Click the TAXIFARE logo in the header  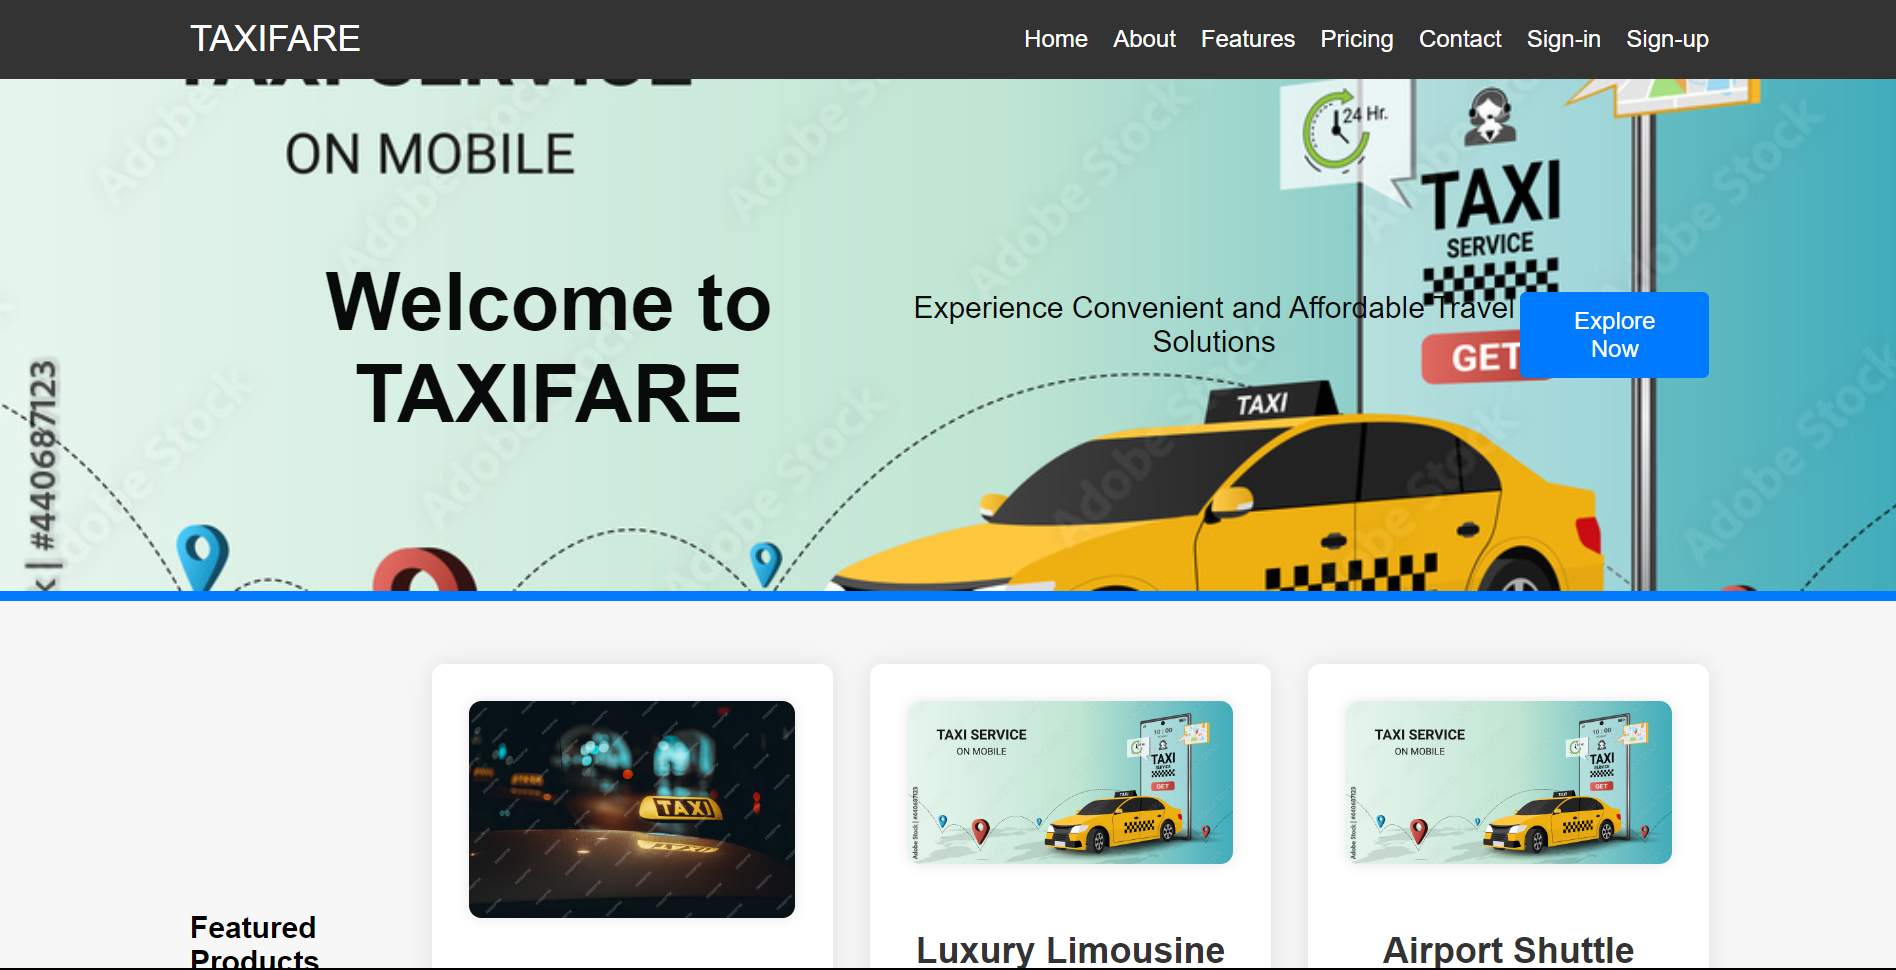pos(275,39)
